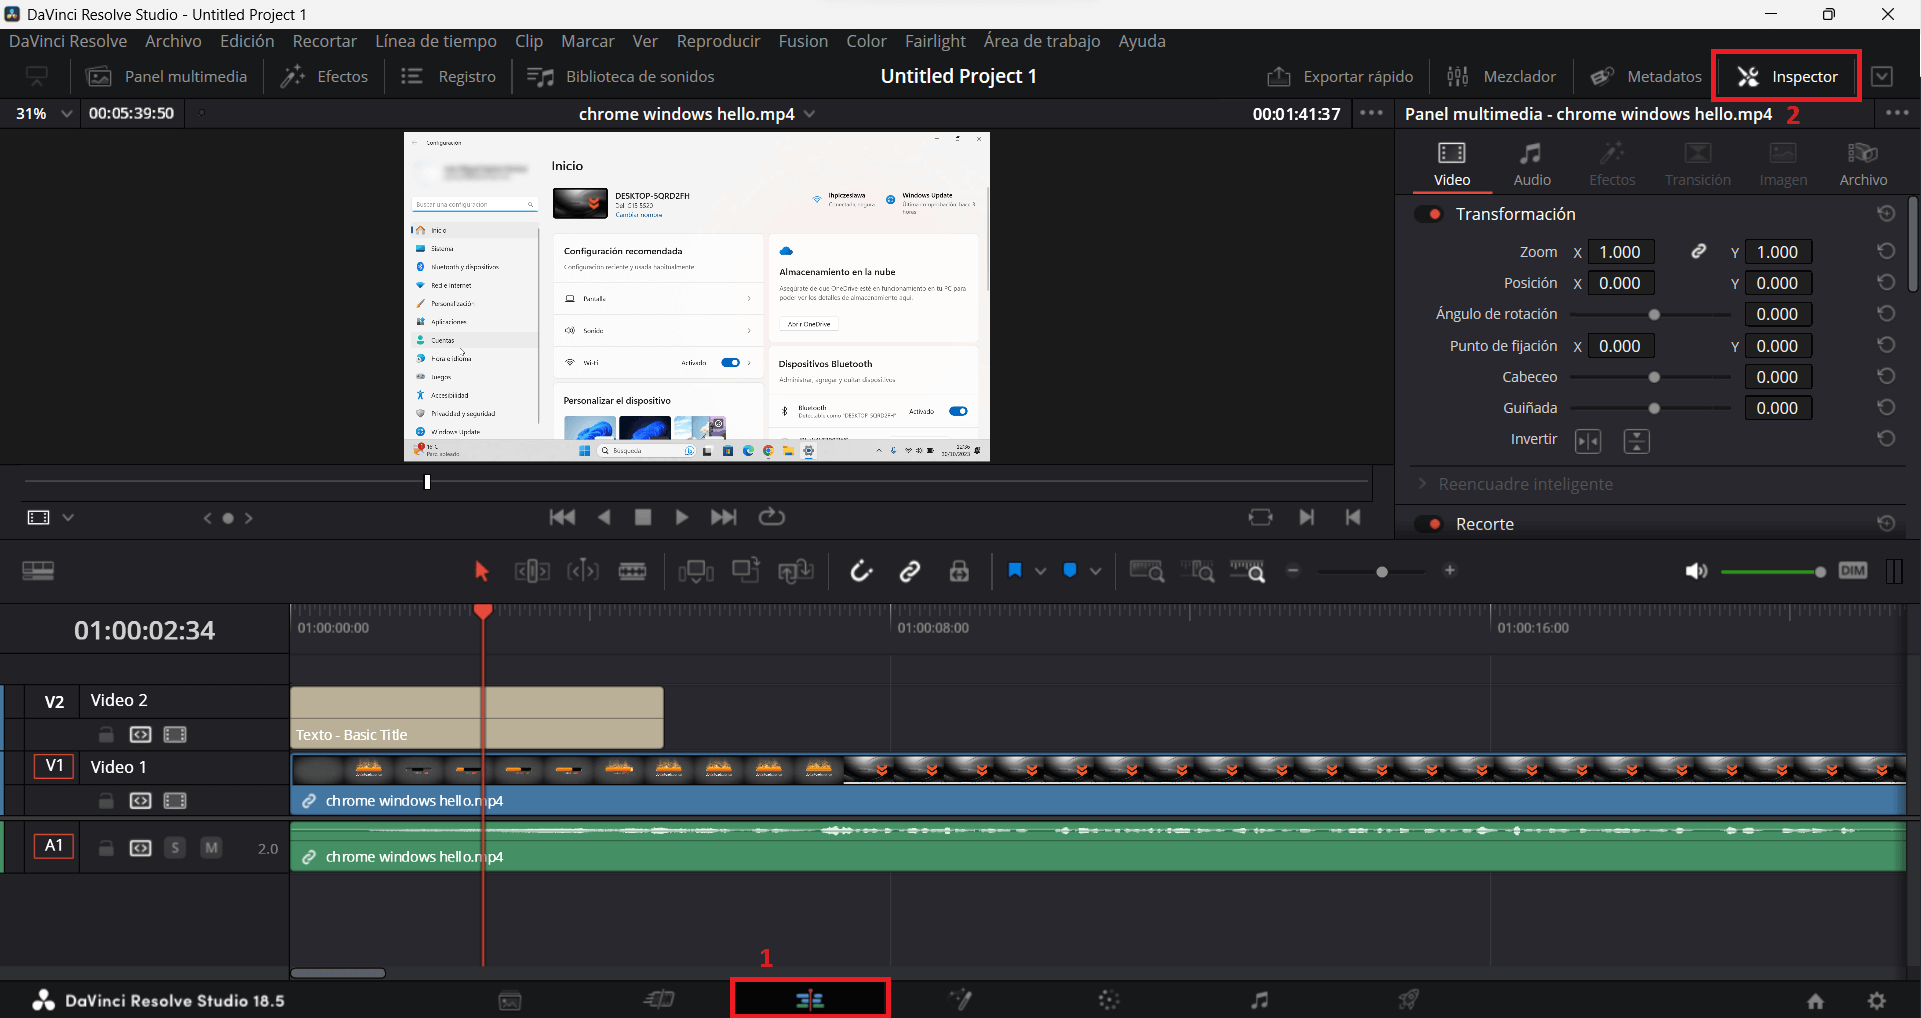
Task: Switch to inspector Audio tab
Action: click(x=1532, y=165)
